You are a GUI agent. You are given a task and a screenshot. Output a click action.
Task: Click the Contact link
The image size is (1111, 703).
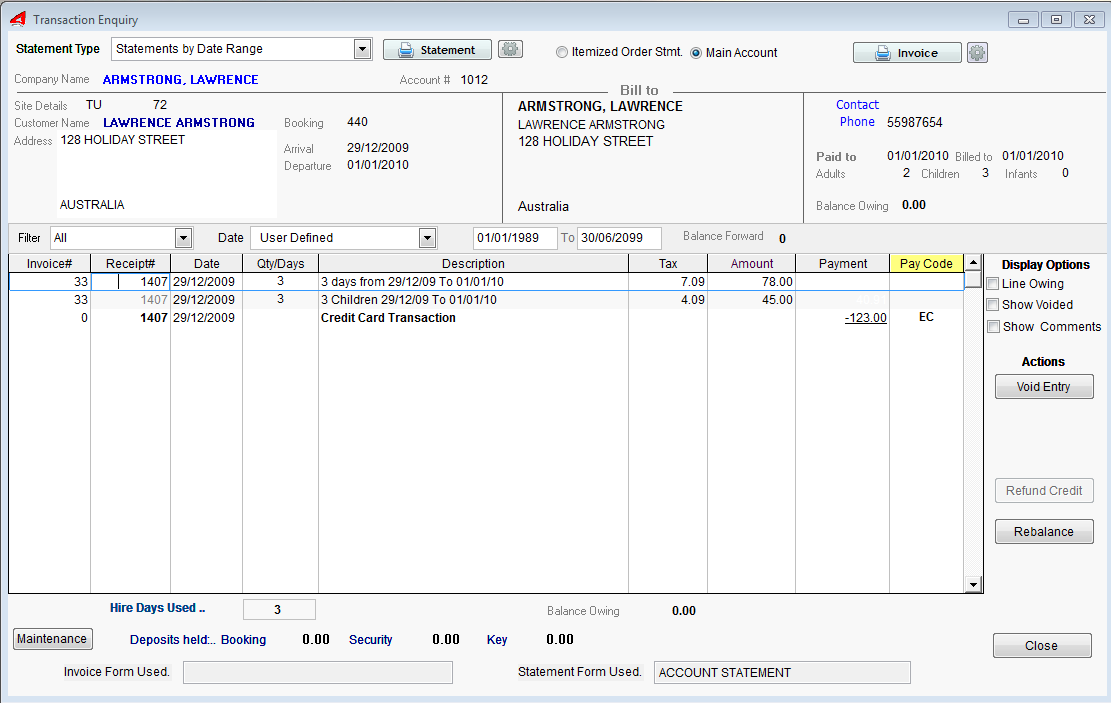coord(857,105)
